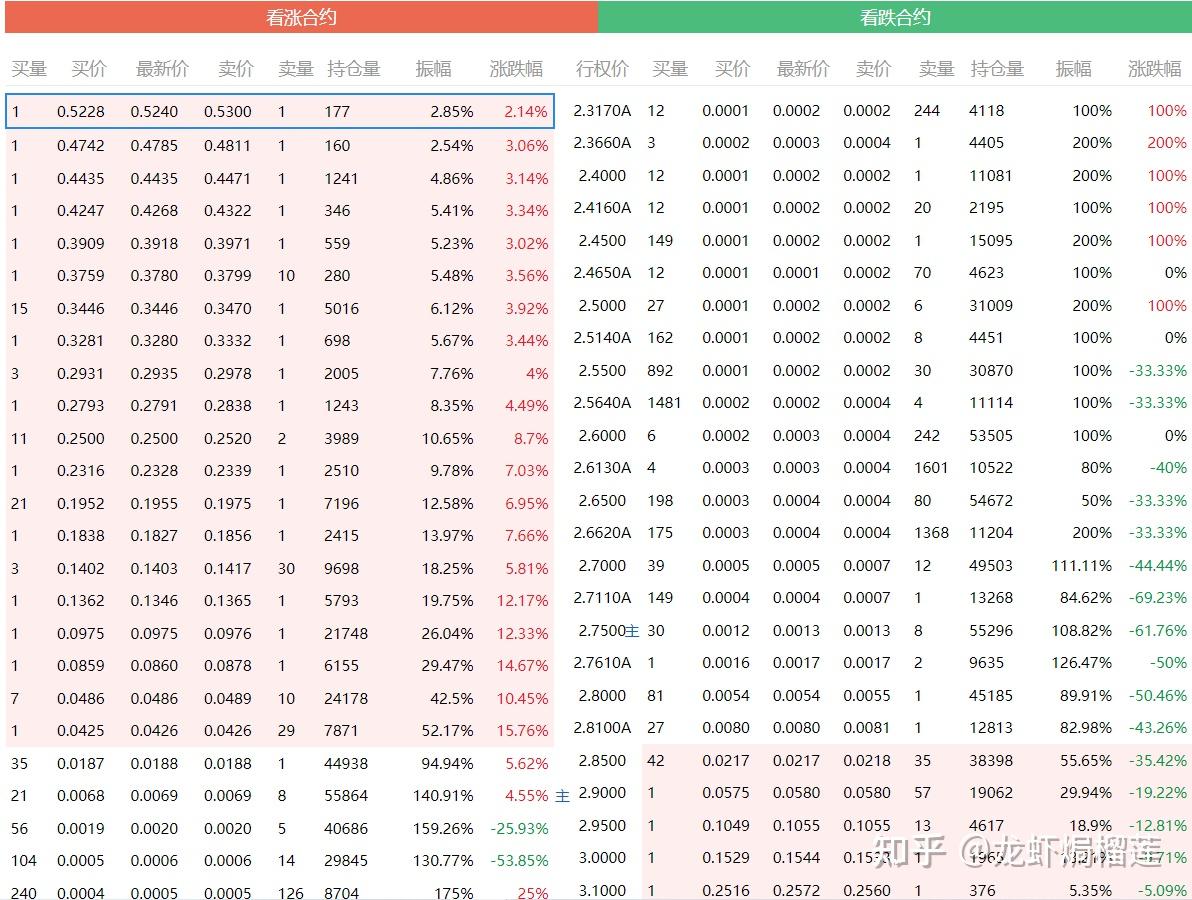
Task: Select strike price 2.6620A
Action: (602, 533)
